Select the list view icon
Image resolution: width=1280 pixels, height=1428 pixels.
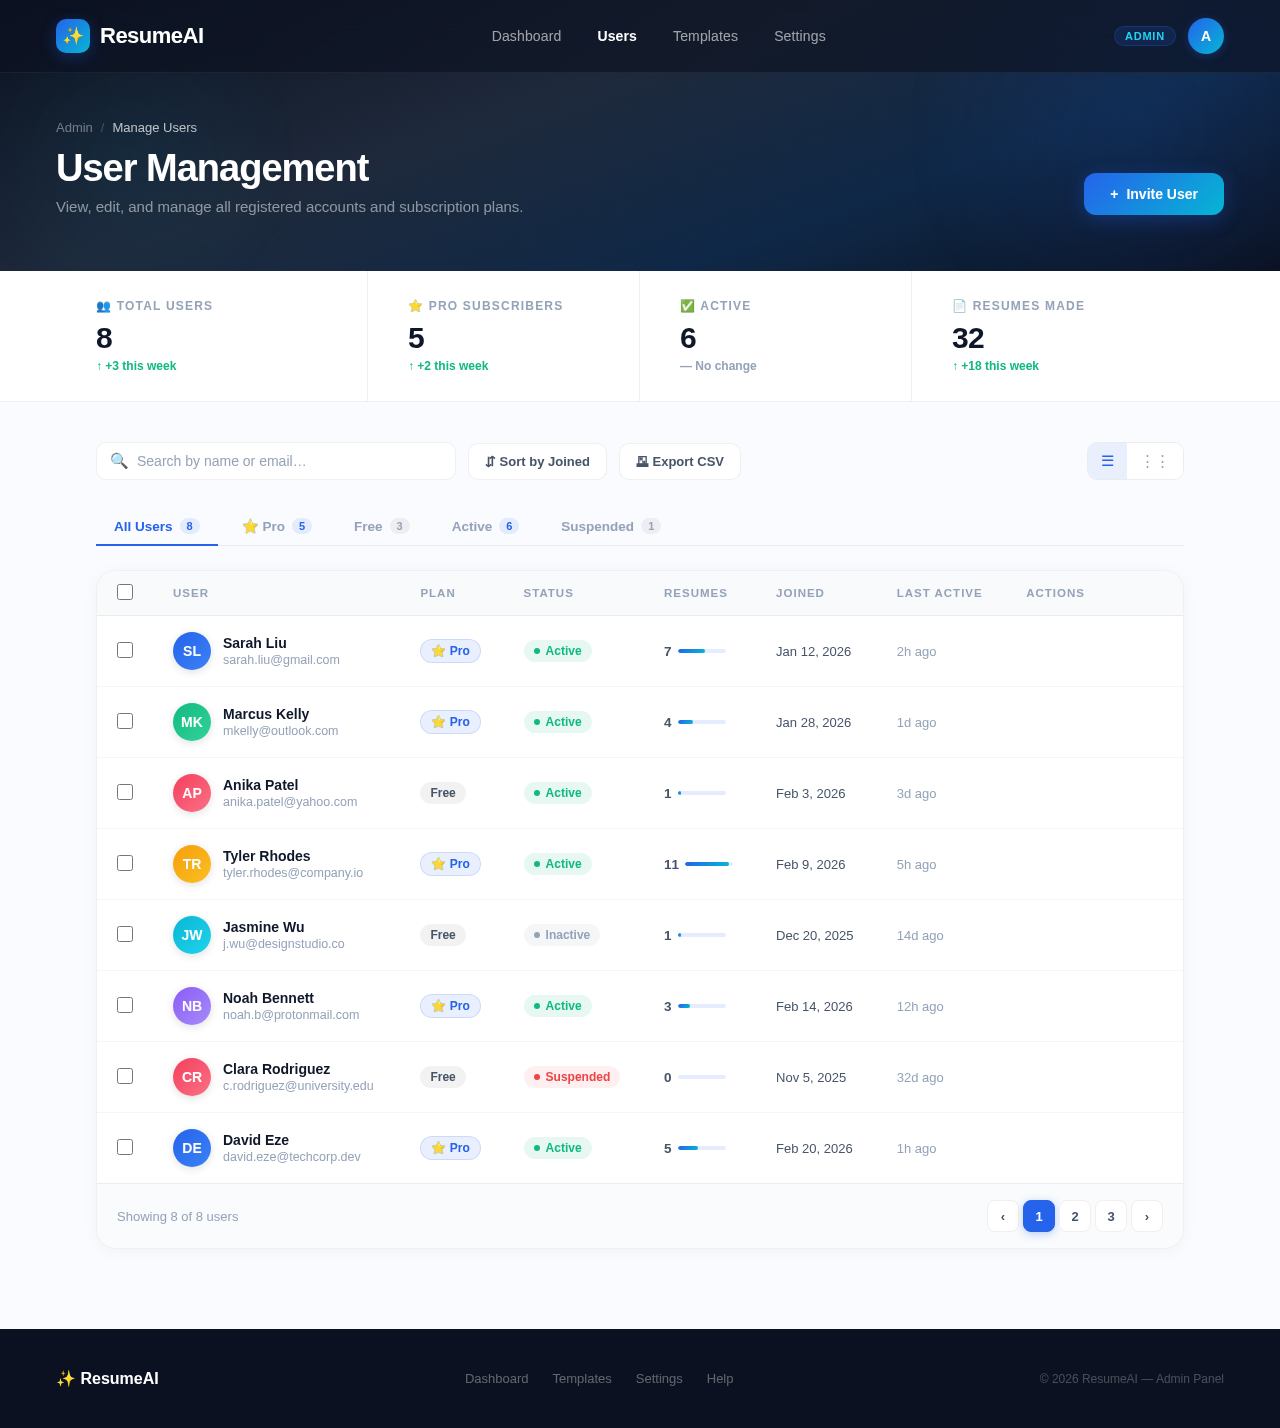point(1106,461)
